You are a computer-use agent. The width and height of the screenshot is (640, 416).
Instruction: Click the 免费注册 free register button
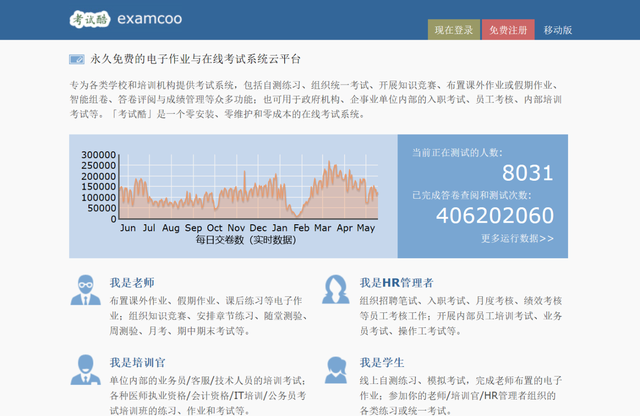pyautogui.click(x=508, y=30)
